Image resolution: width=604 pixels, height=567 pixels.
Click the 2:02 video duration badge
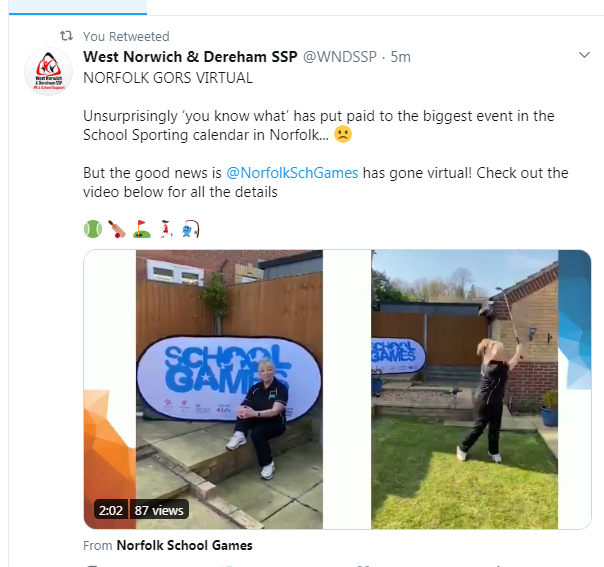[111, 510]
